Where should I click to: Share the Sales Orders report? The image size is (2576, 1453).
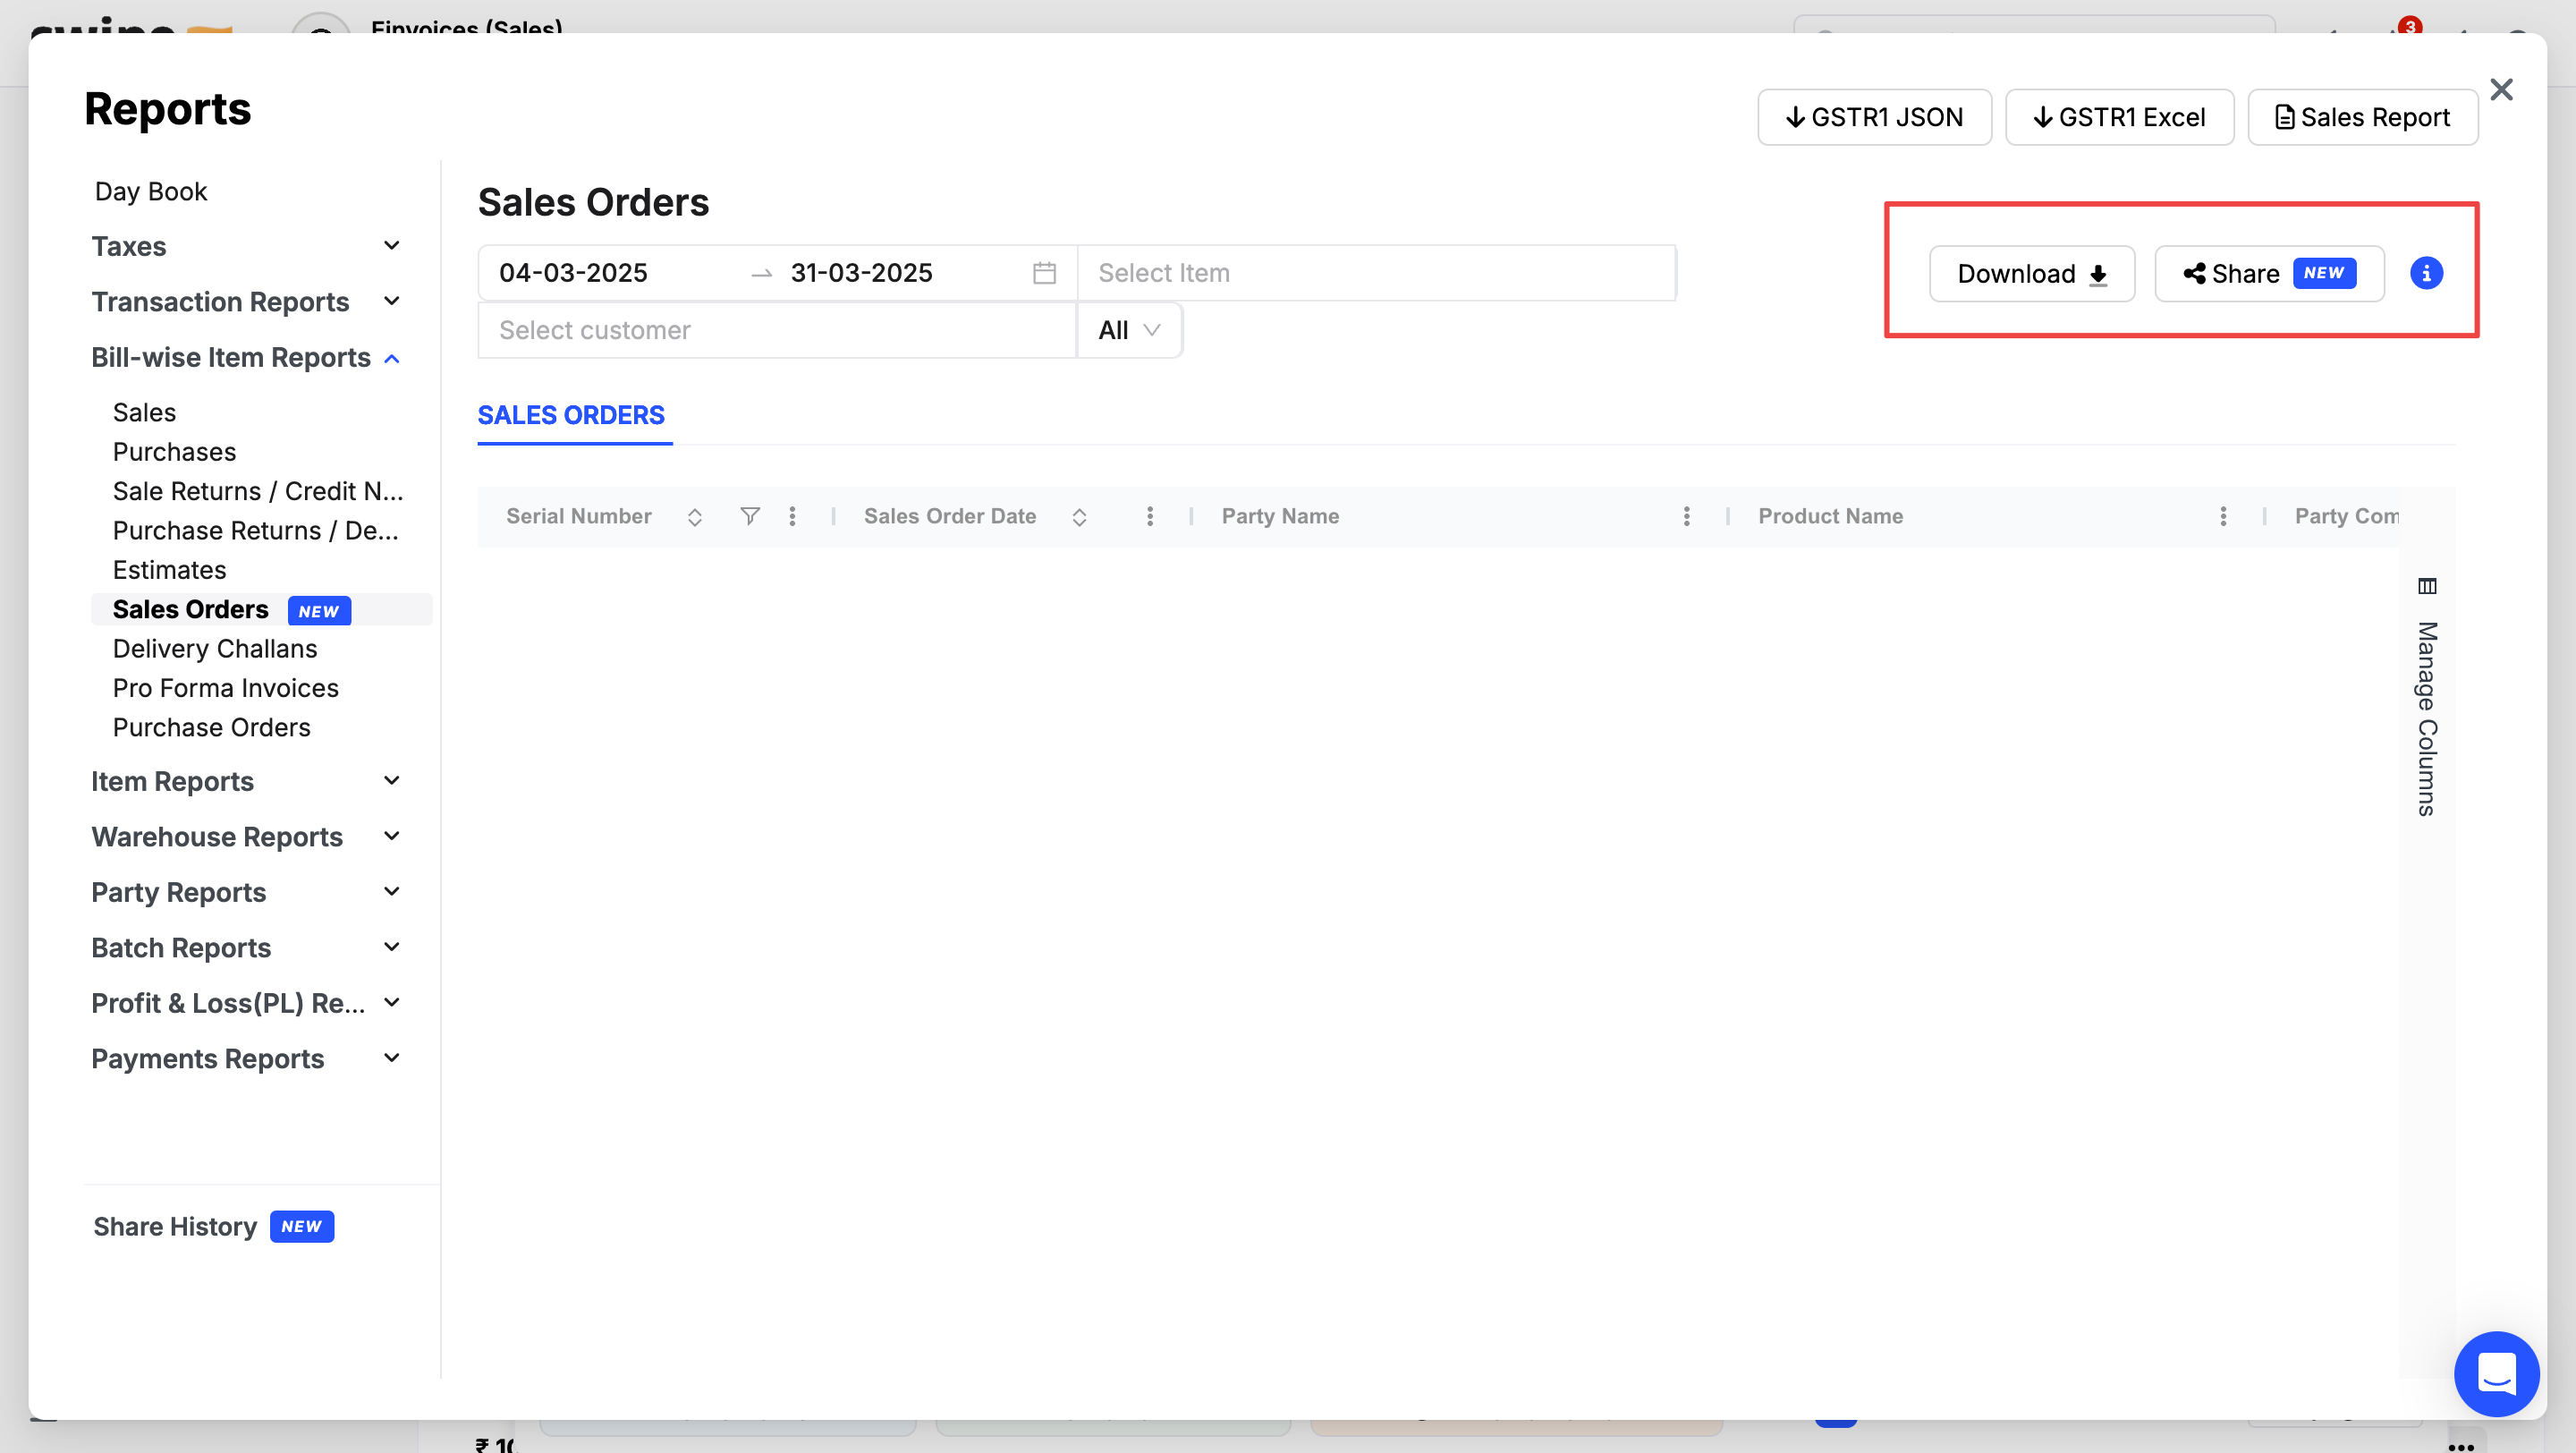tap(2269, 274)
